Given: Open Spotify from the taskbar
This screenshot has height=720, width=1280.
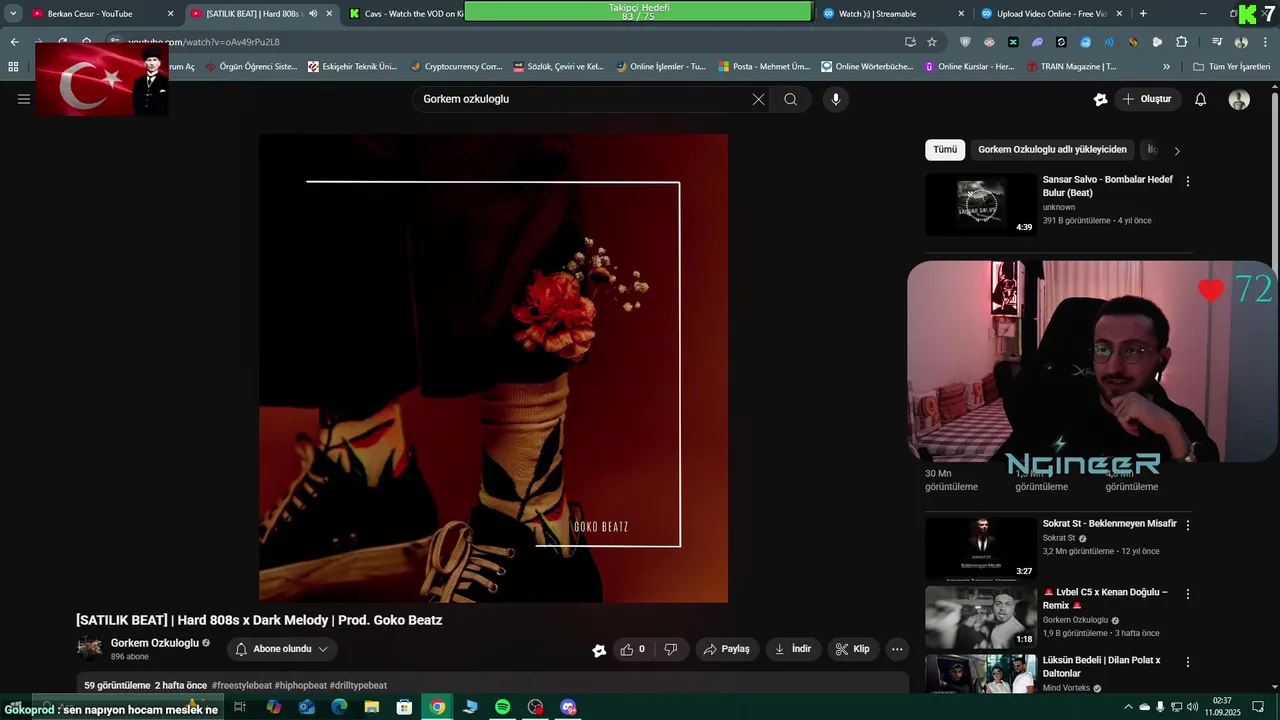Looking at the screenshot, I should pyautogui.click(x=503, y=707).
